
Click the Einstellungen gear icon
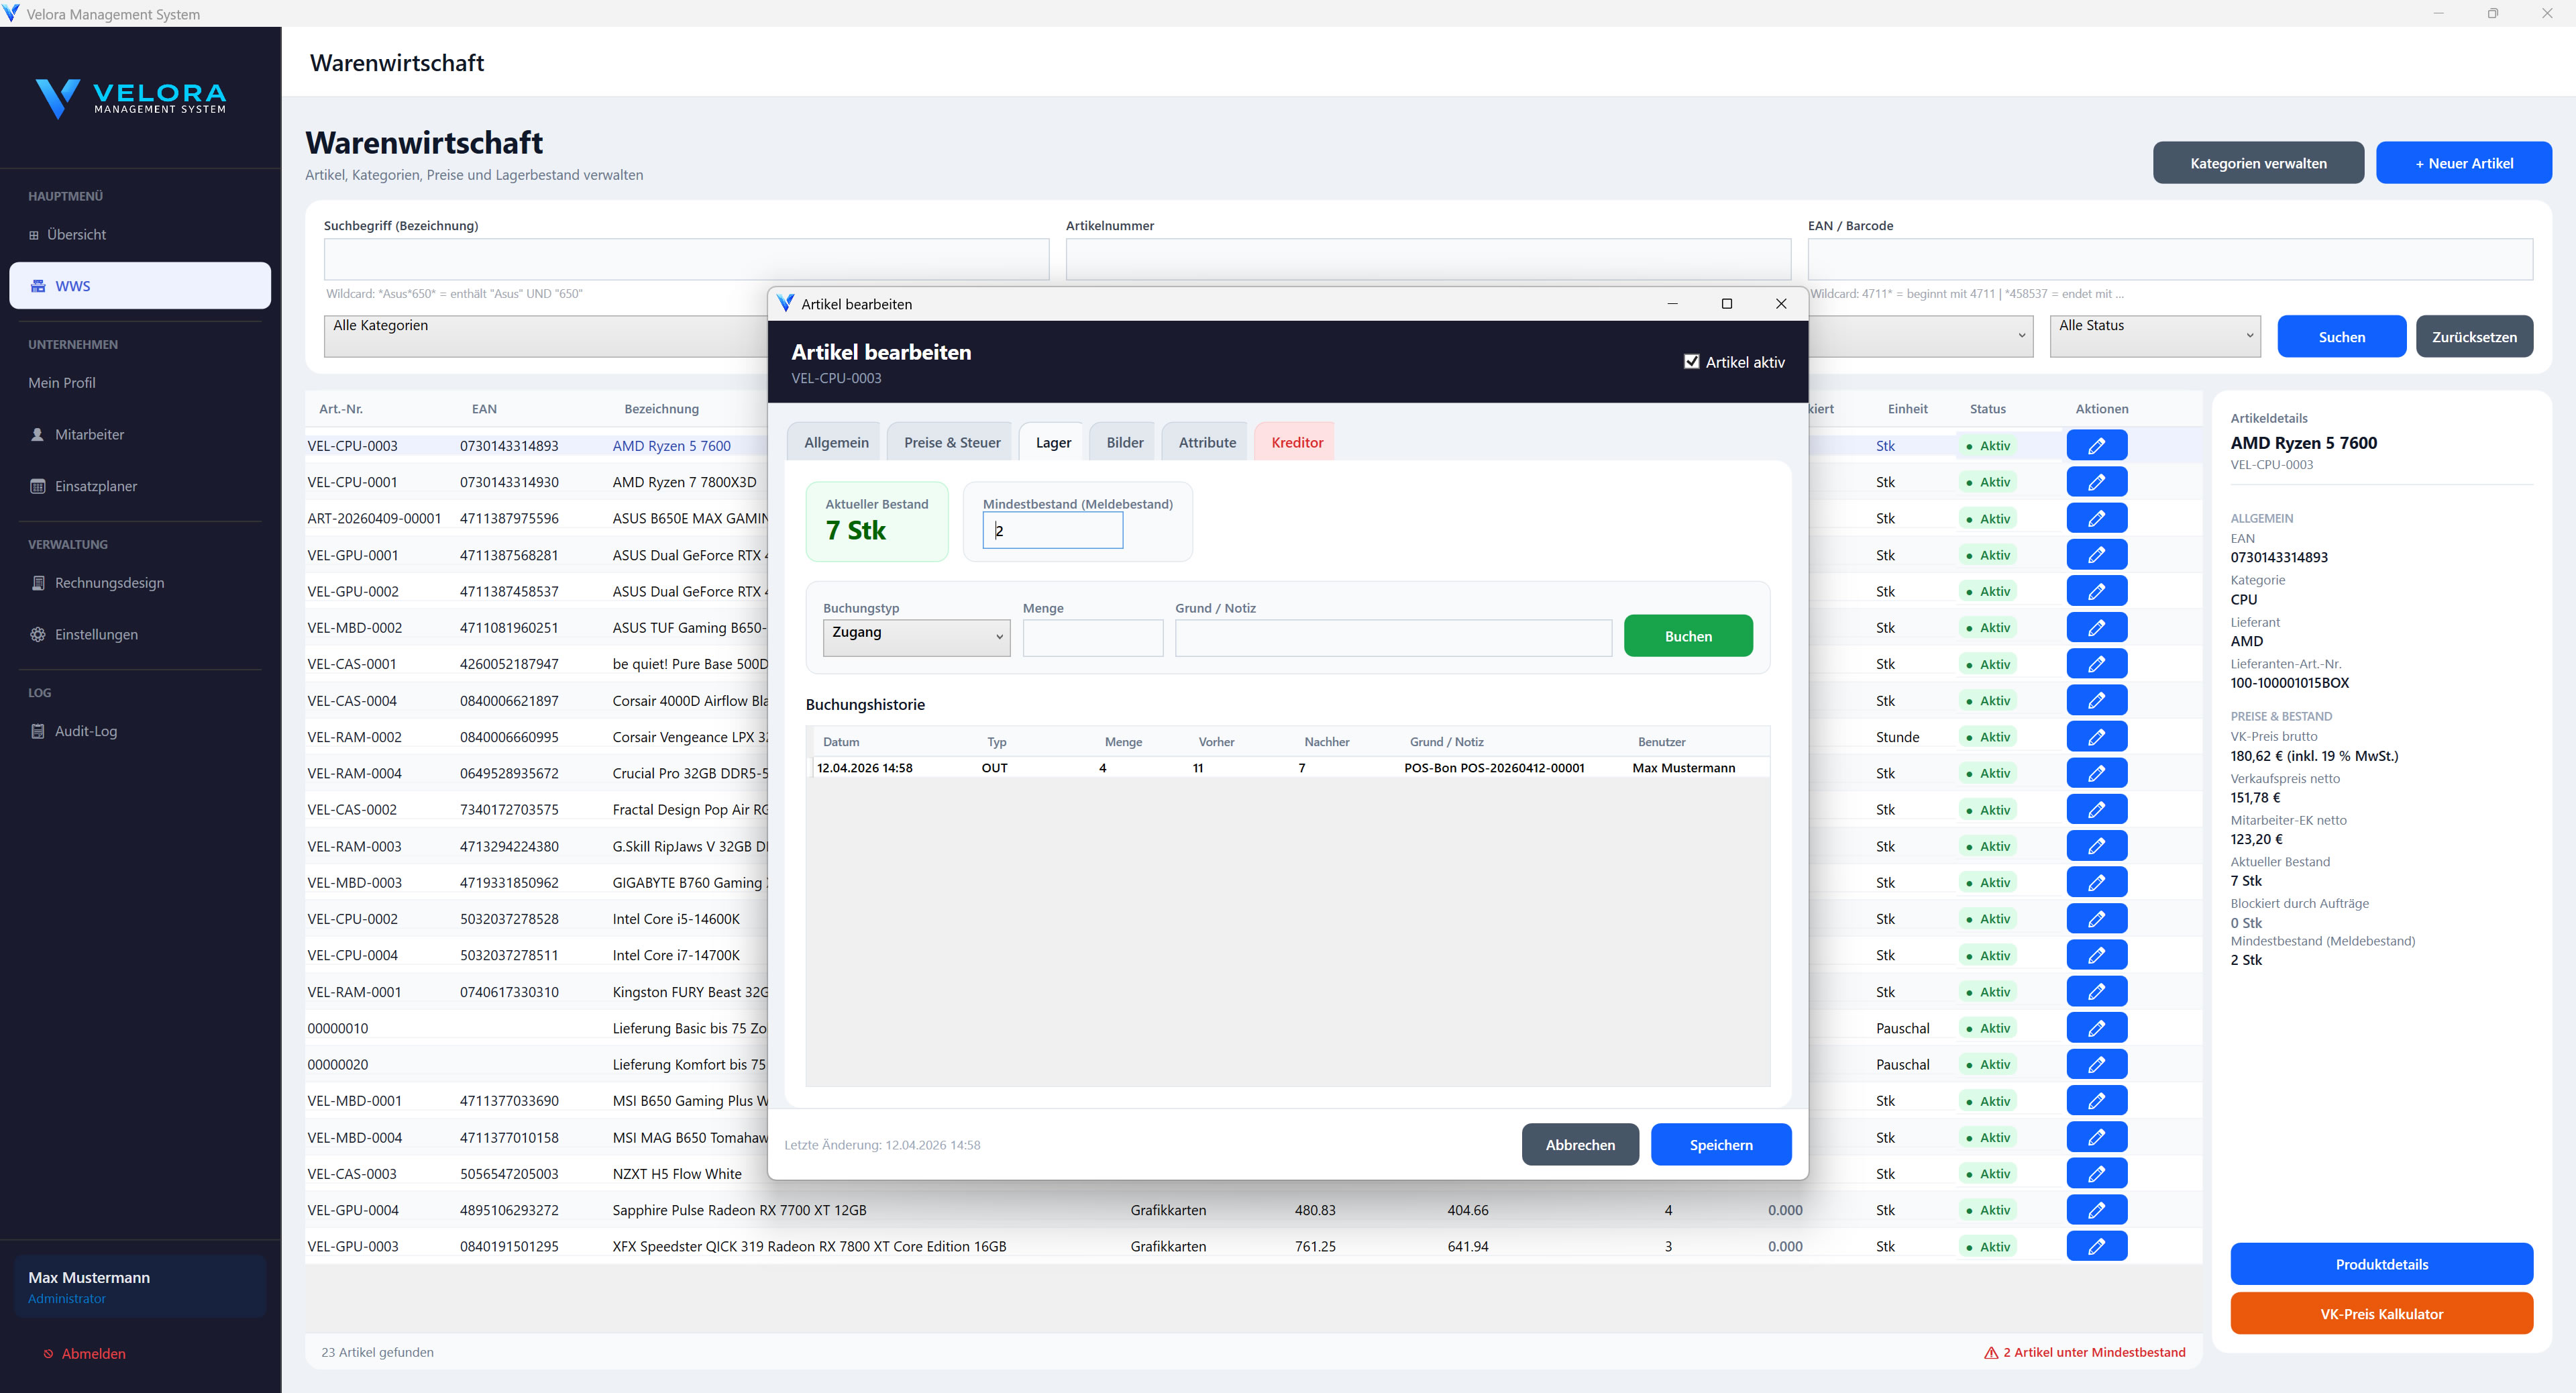tap(38, 634)
